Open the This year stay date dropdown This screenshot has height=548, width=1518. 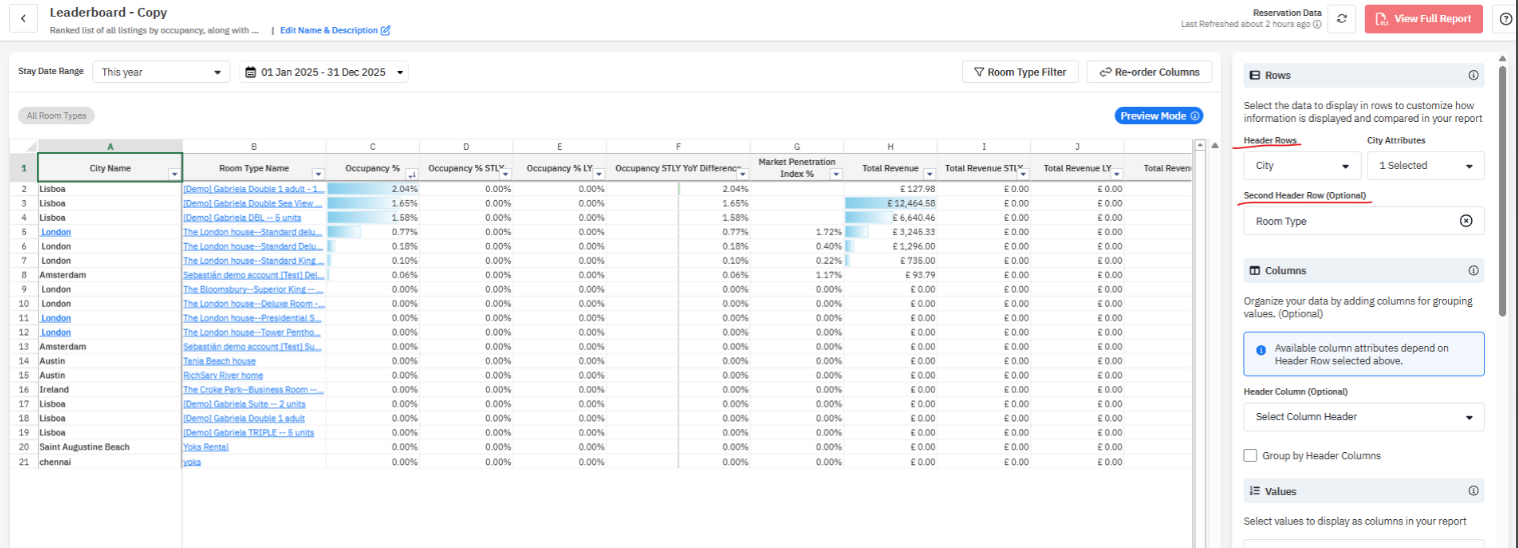tap(161, 72)
